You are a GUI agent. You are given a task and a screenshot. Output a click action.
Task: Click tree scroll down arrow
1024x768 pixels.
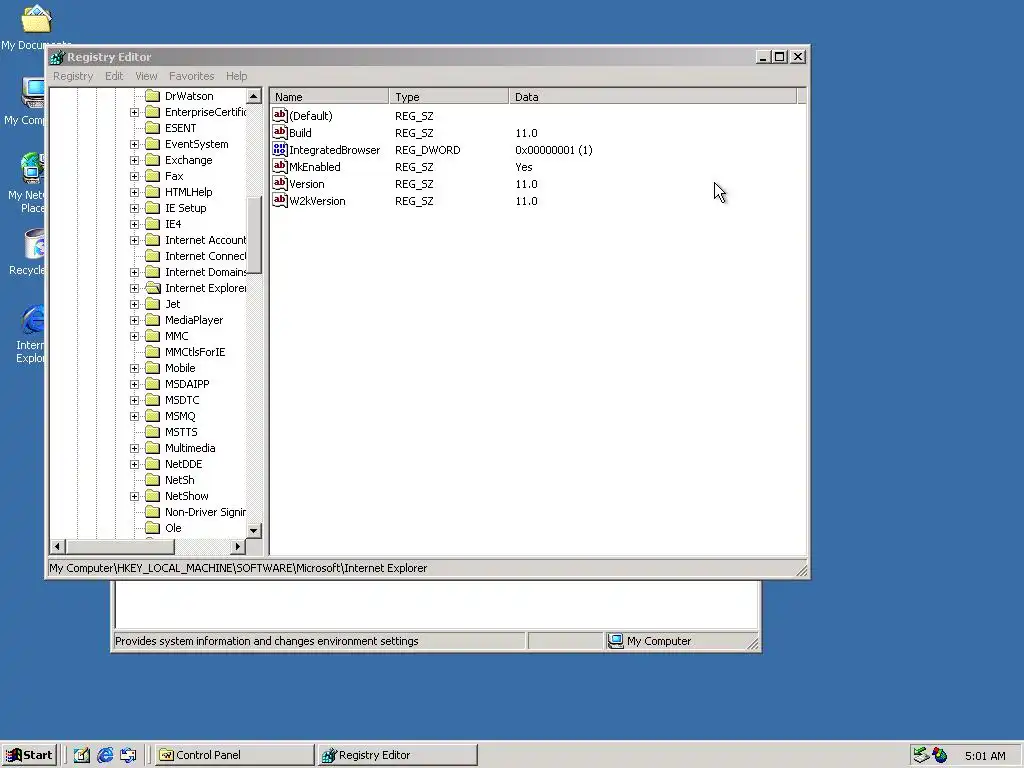click(x=254, y=530)
